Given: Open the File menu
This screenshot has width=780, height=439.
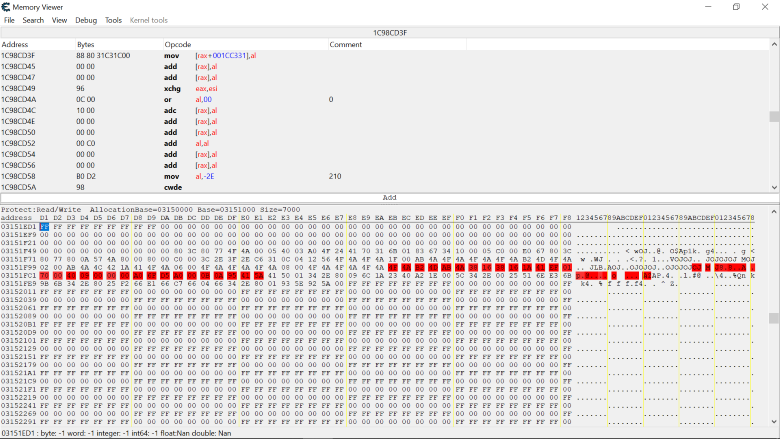Looking at the screenshot, I should (x=9, y=20).
